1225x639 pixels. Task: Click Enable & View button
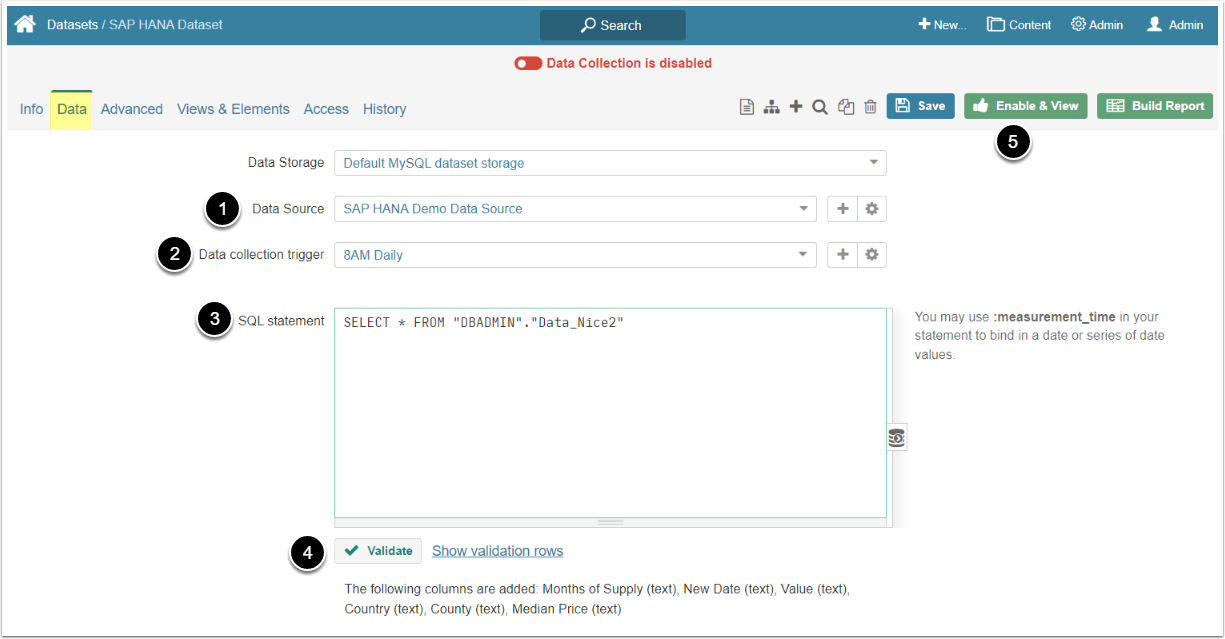[1026, 106]
